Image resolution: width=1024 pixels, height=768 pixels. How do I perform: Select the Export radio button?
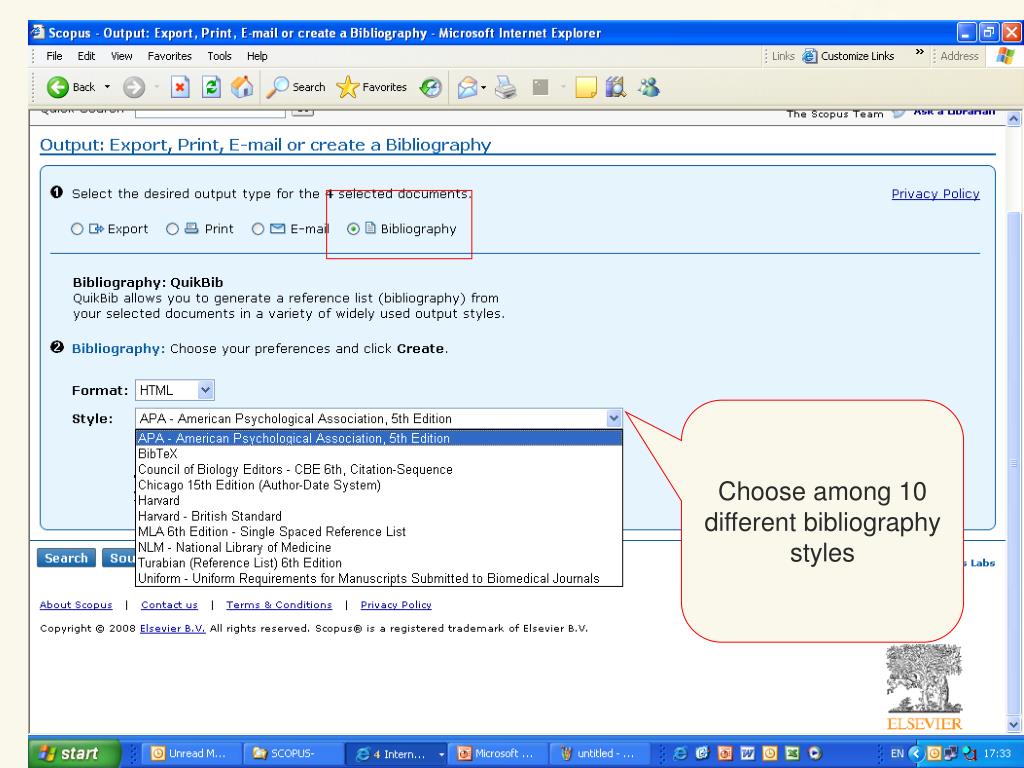tap(77, 229)
